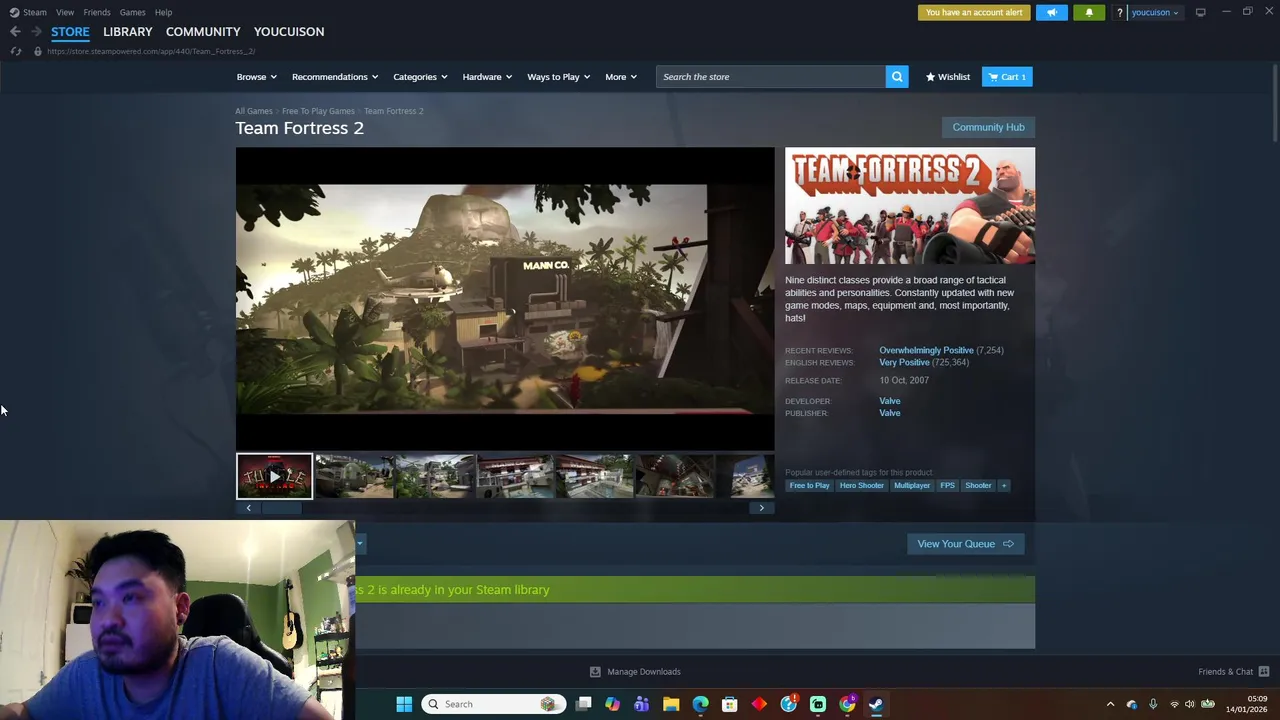Select the trailer video thumbnail
Screen dimensions: 1280x720
(274, 476)
